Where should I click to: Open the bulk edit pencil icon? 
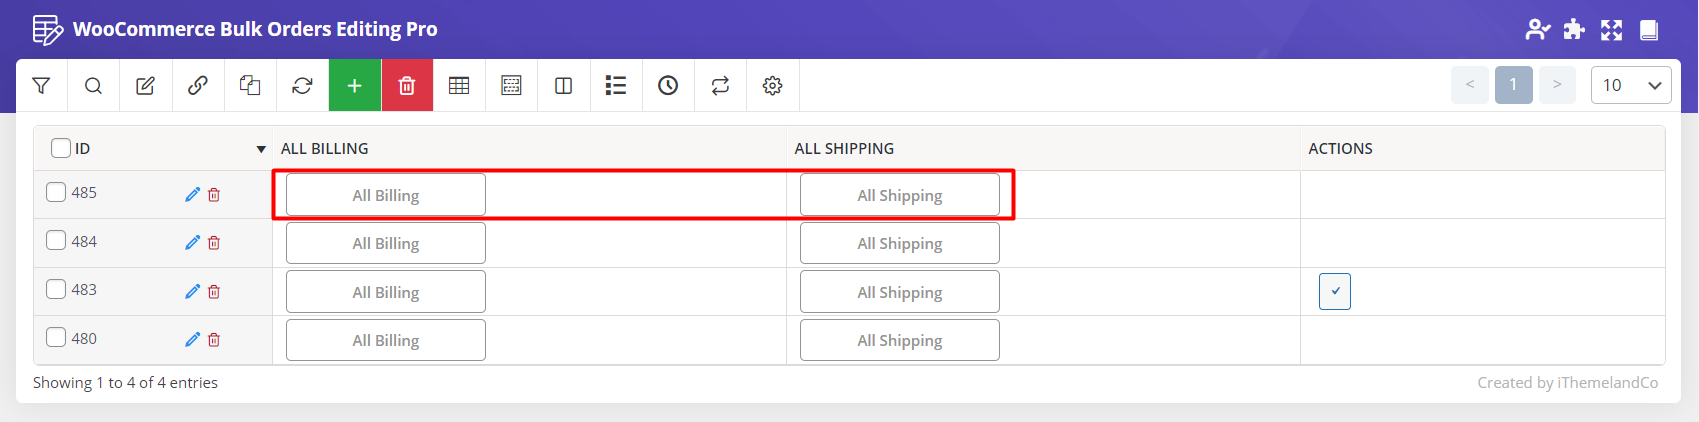pos(145,86)
